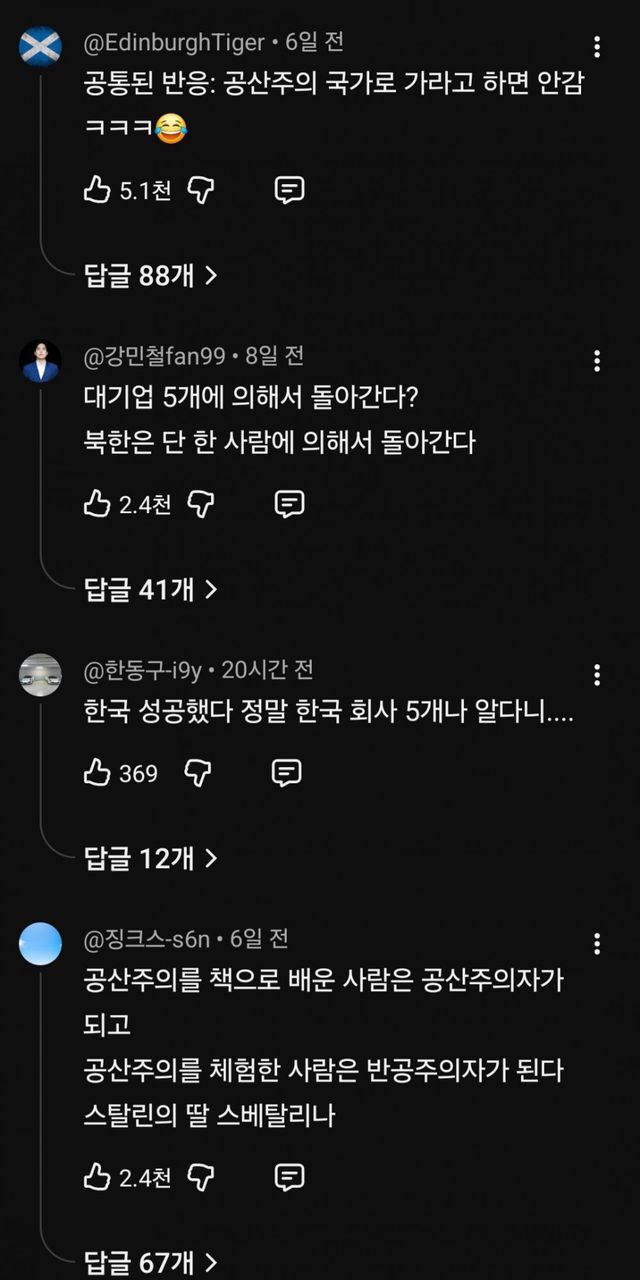The width and height of the screenshot is (640, 1280).
Task: Tap the @강민철fan99 profile avatar
Action: (40, 361)
